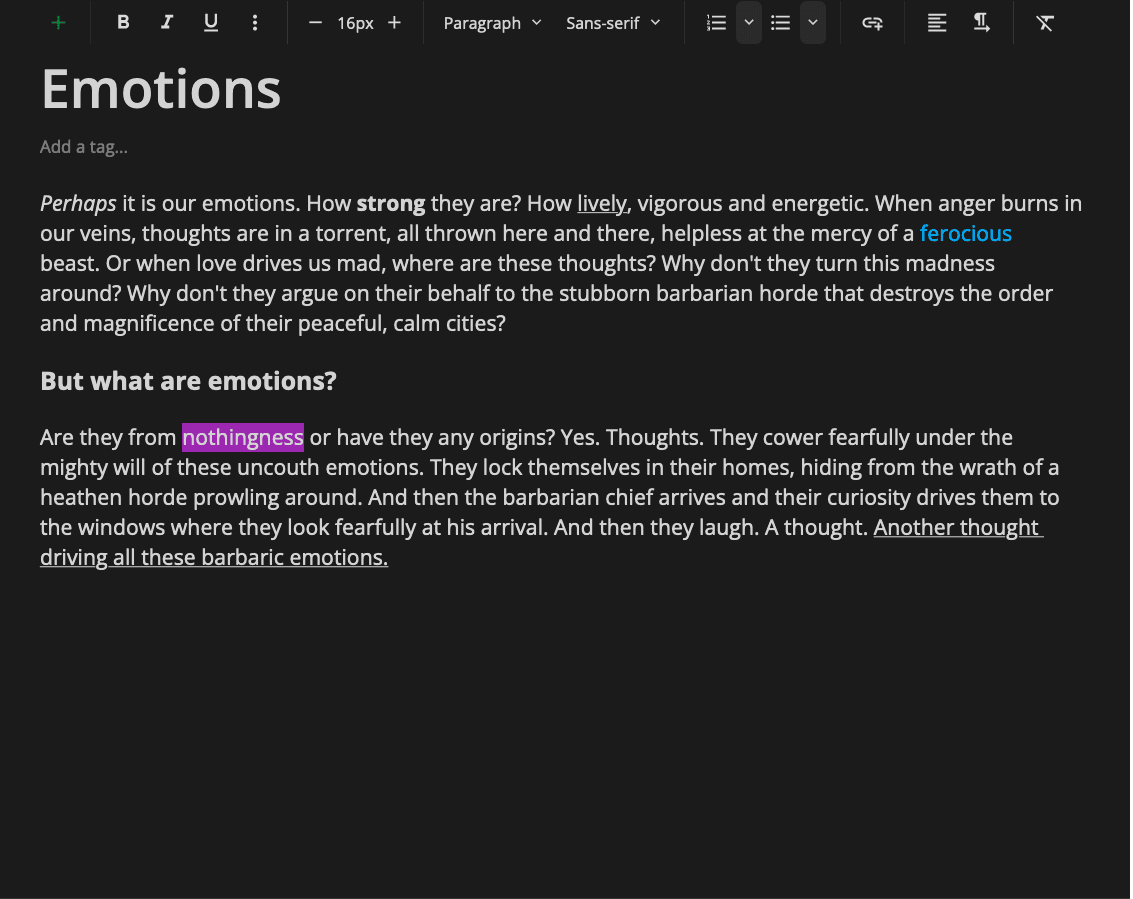This screenshot has height=899, width=1133.
Task: Insert a numbered list
Action: click(x=716, y=23)
